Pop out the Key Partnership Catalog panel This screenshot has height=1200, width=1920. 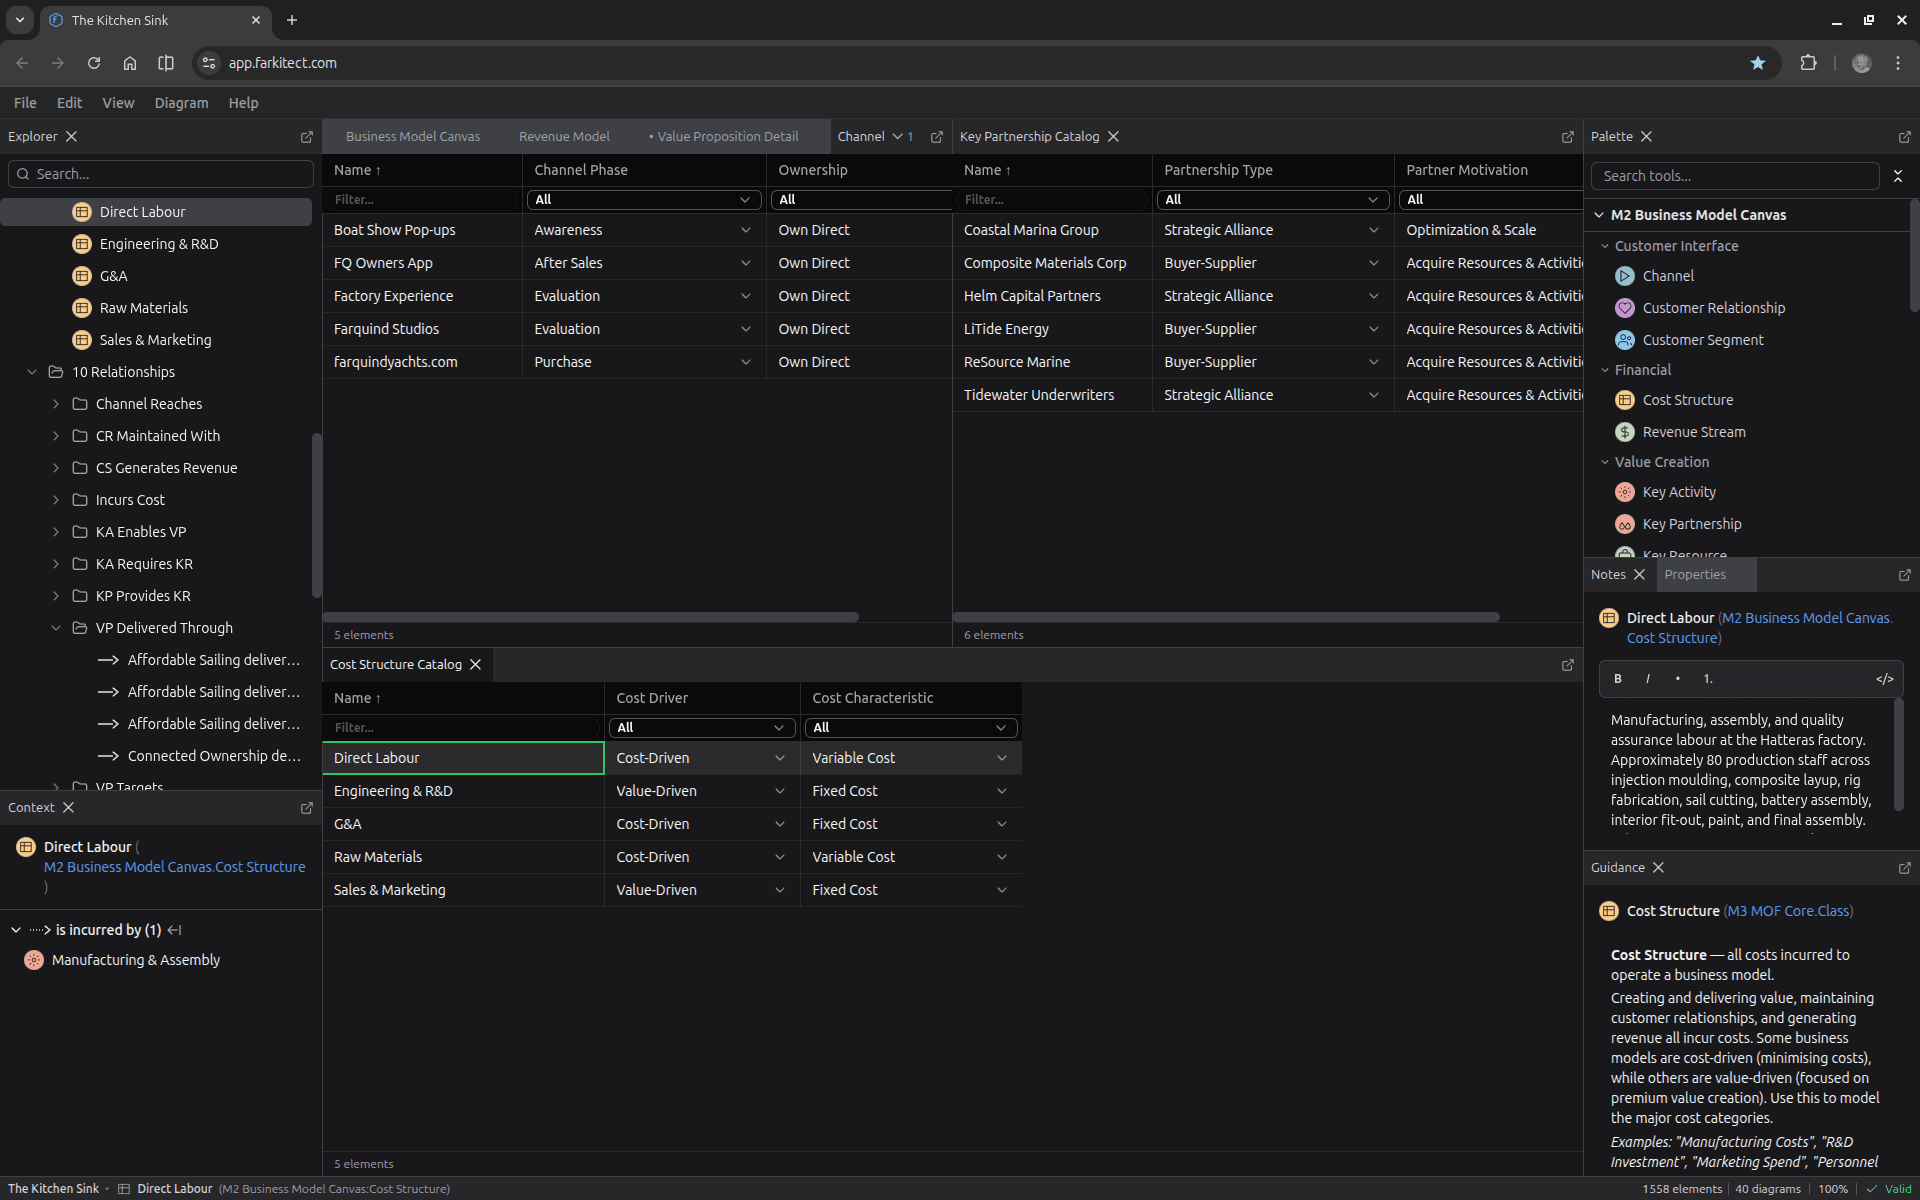(1568, 137)
